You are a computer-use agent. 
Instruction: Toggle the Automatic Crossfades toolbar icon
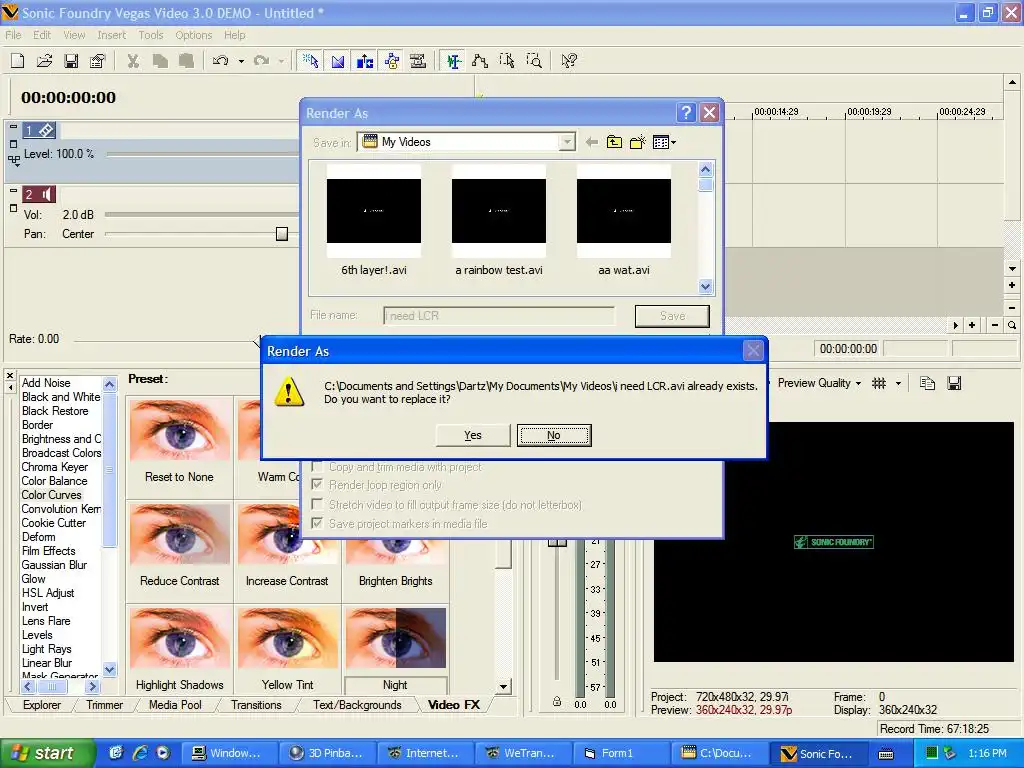(338, 61)
